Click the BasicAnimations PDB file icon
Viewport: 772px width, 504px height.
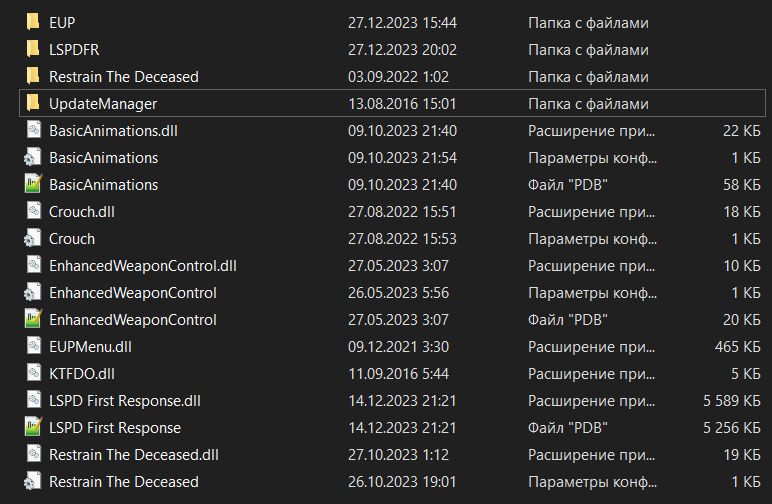[32, 184]
